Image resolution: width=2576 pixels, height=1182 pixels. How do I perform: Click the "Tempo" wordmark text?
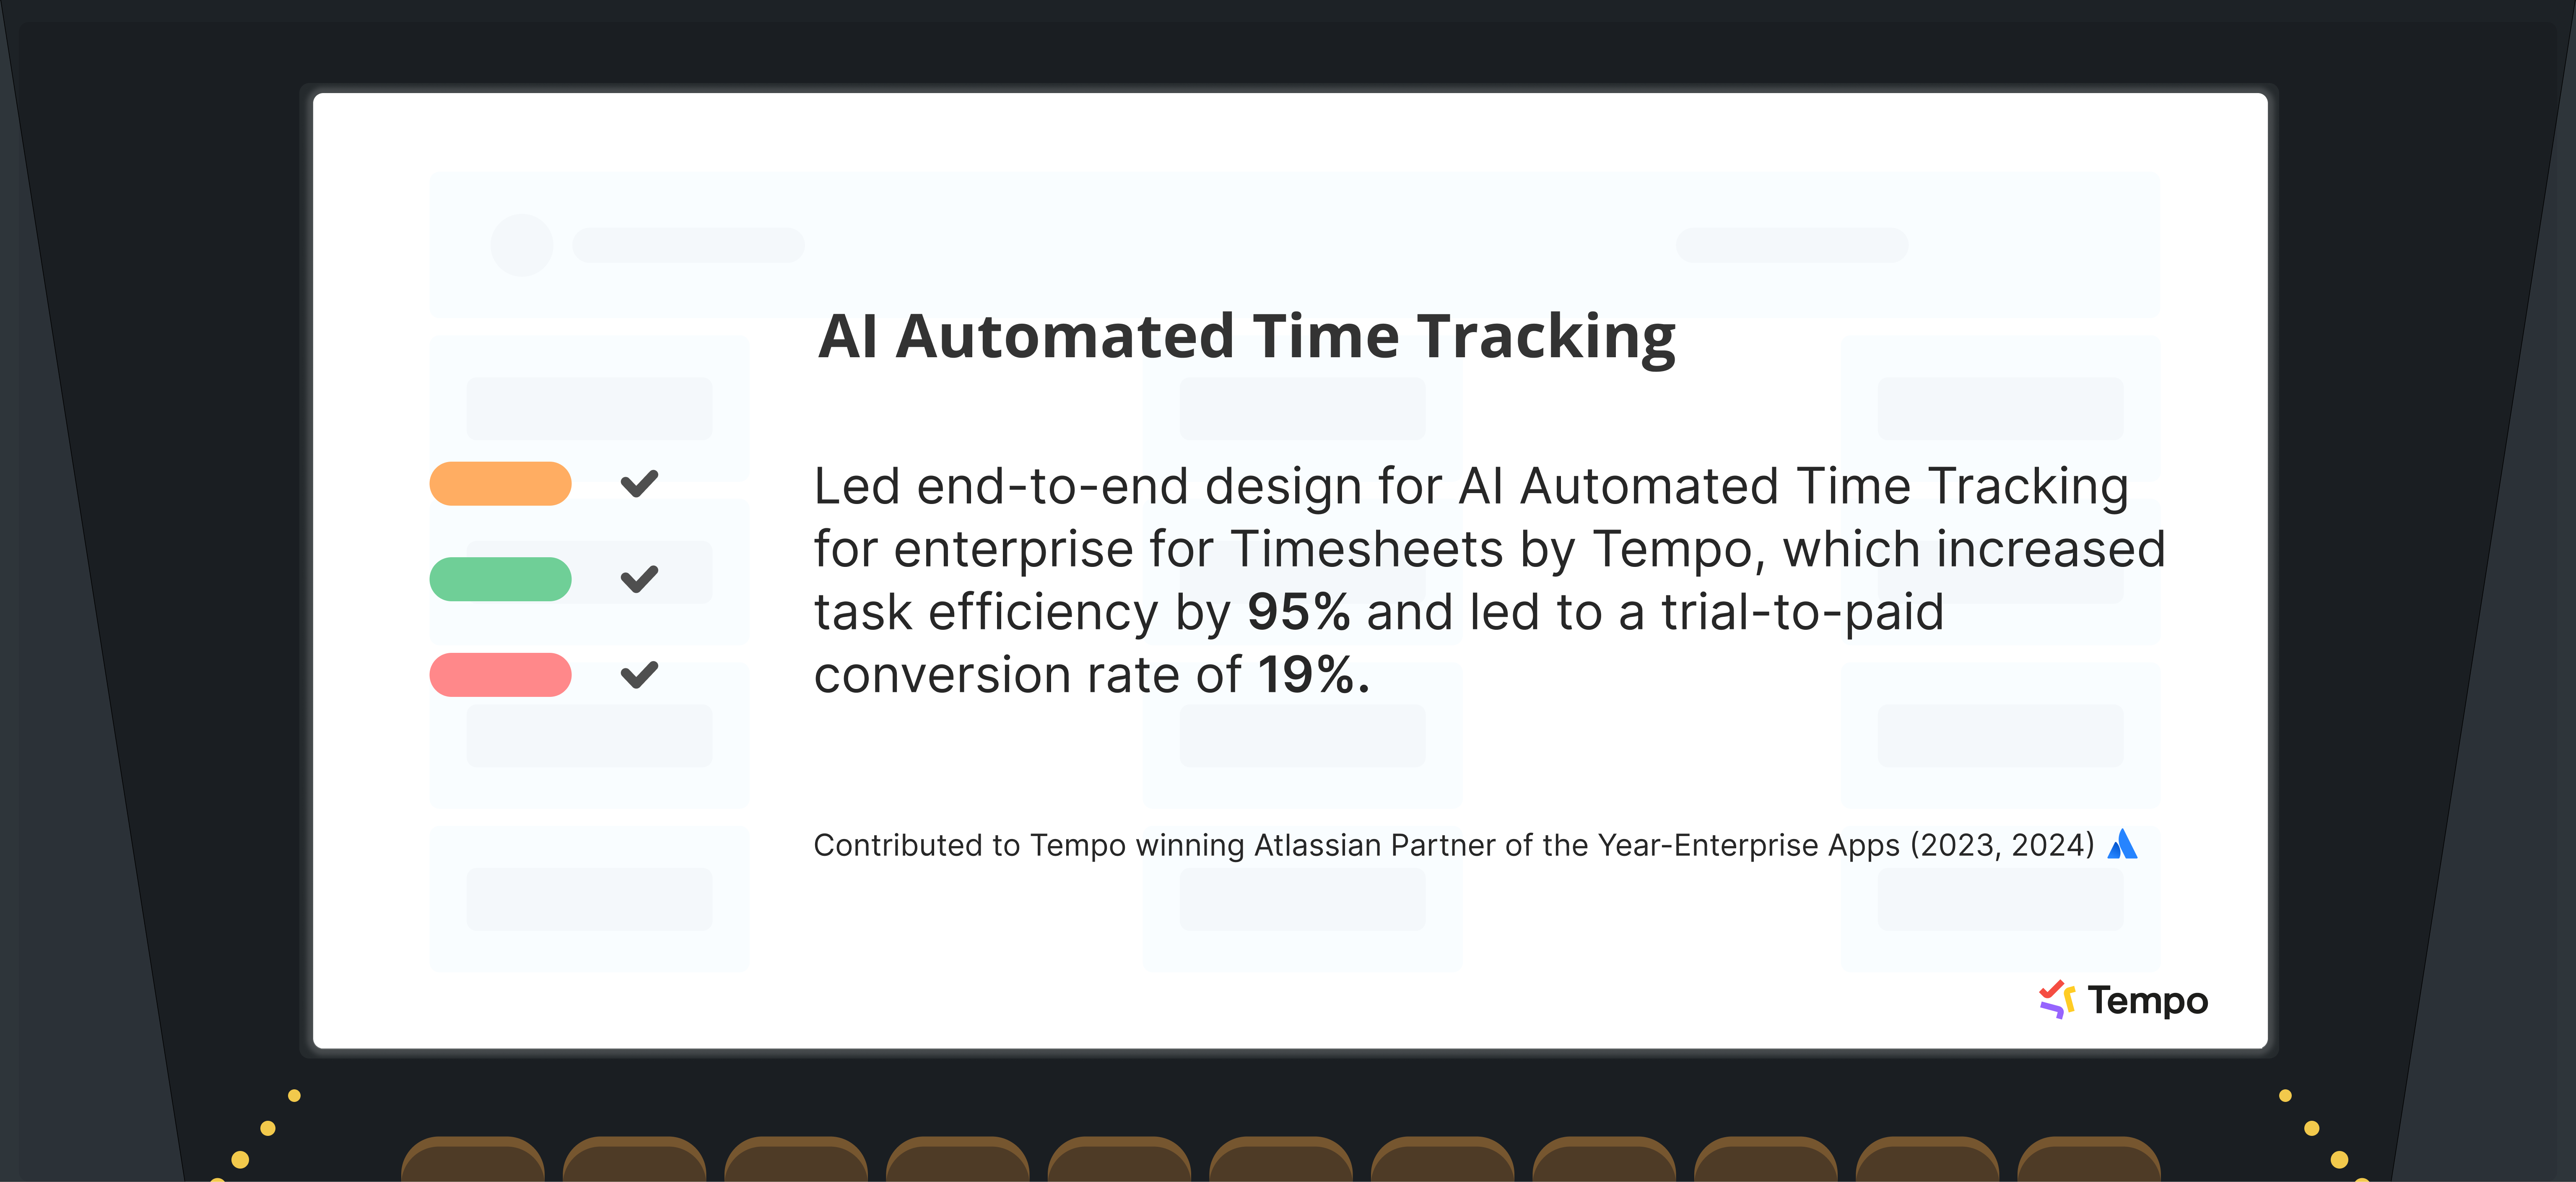click(2147, 1001)
